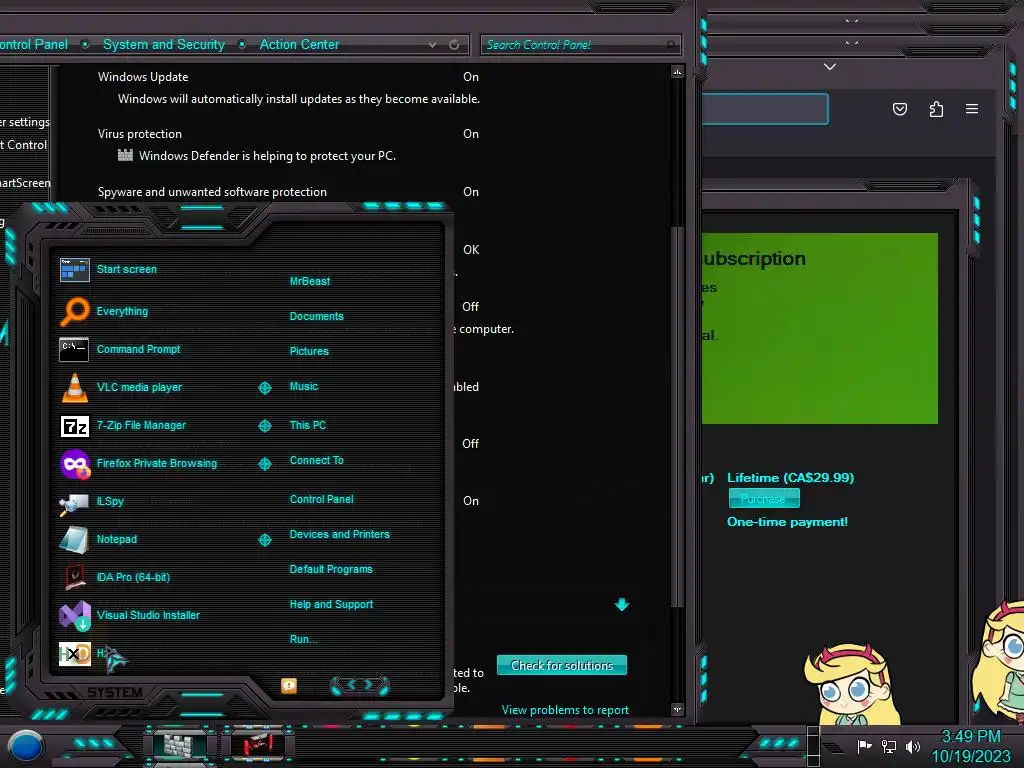Open the Music folder link

304,387
